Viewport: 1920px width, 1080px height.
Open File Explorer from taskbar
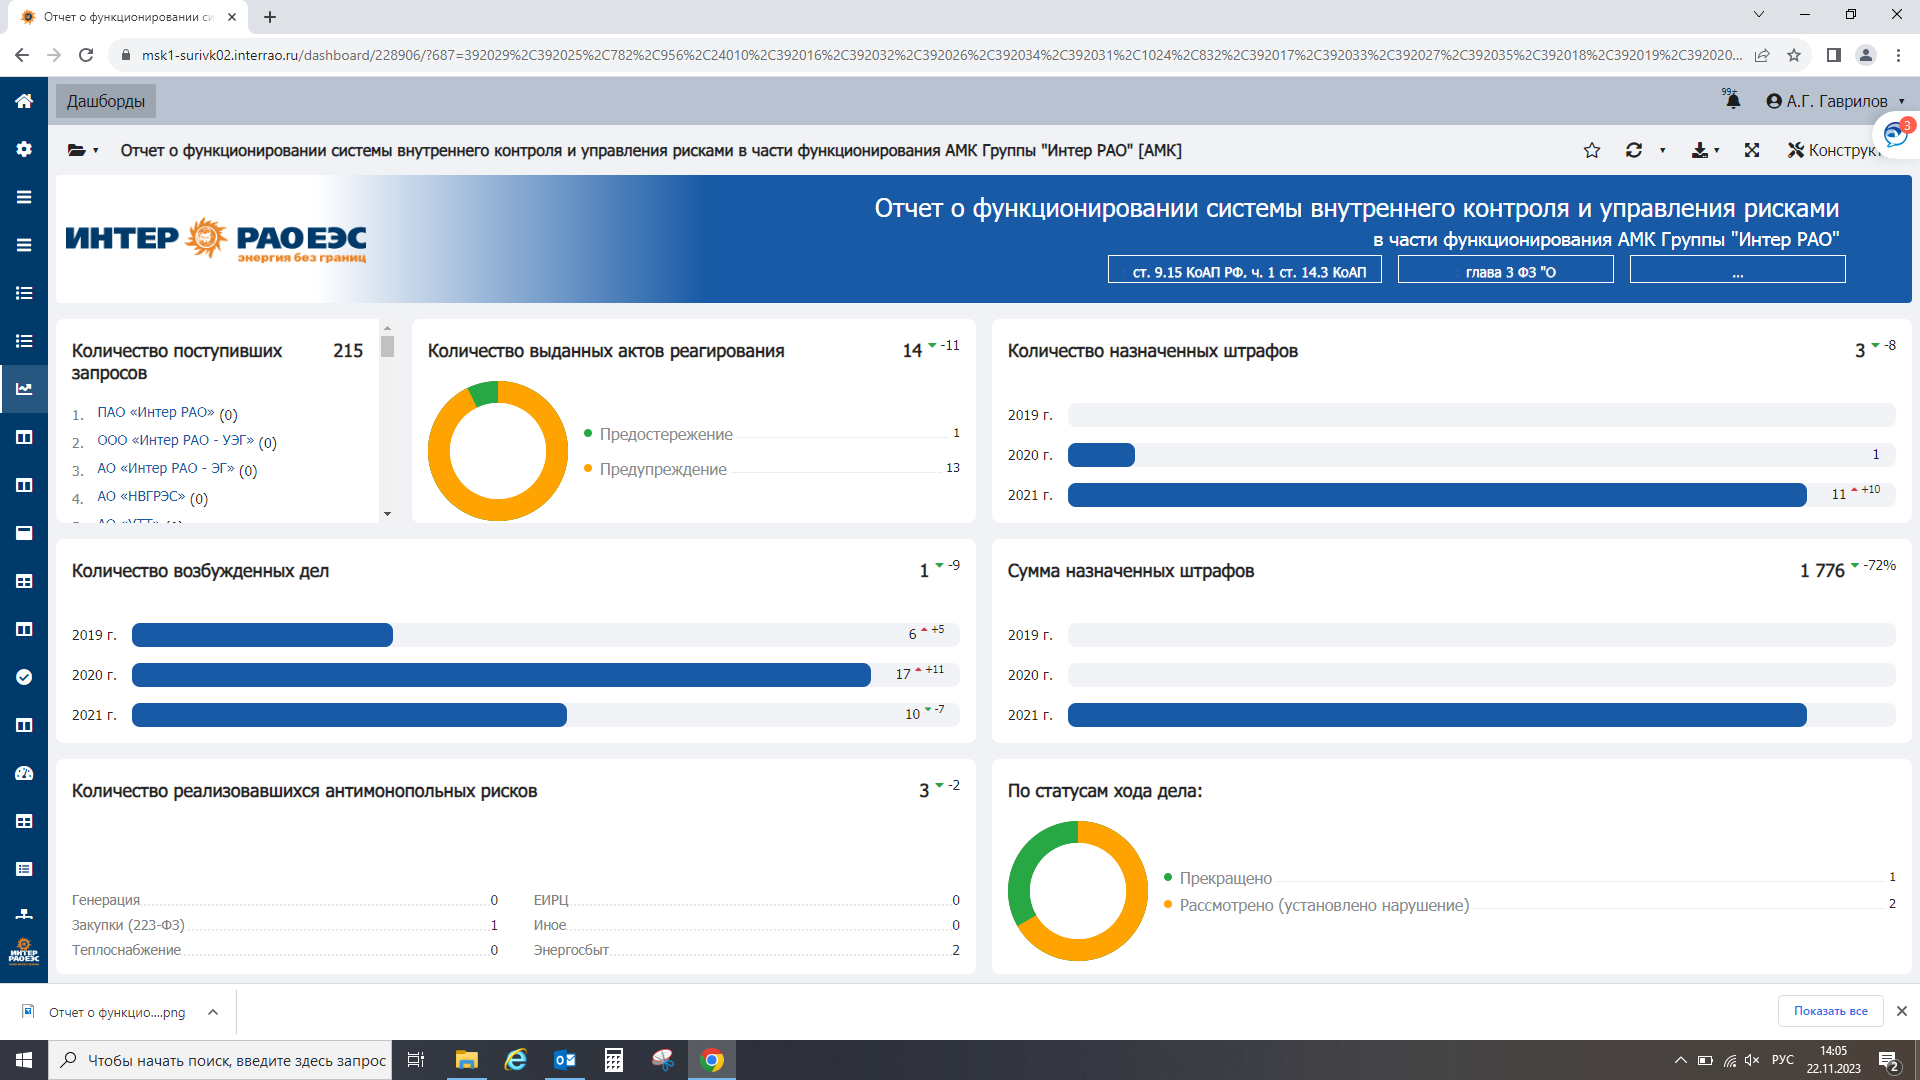click(x=467, y=1060)
